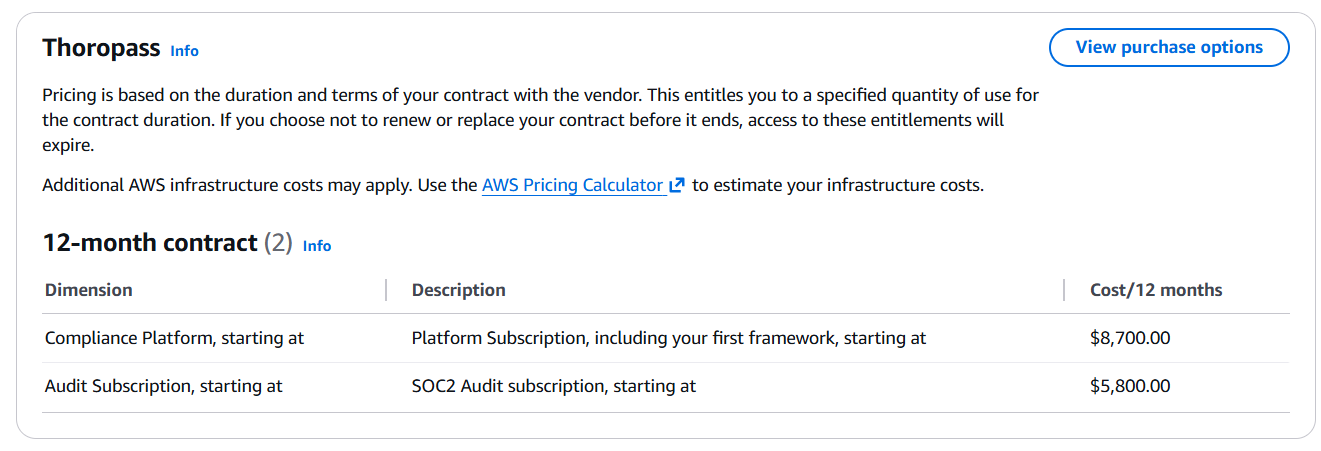Open the Info link beside Thoropass
Screen dimensions: 1321x451
click(x=184, y=50)
